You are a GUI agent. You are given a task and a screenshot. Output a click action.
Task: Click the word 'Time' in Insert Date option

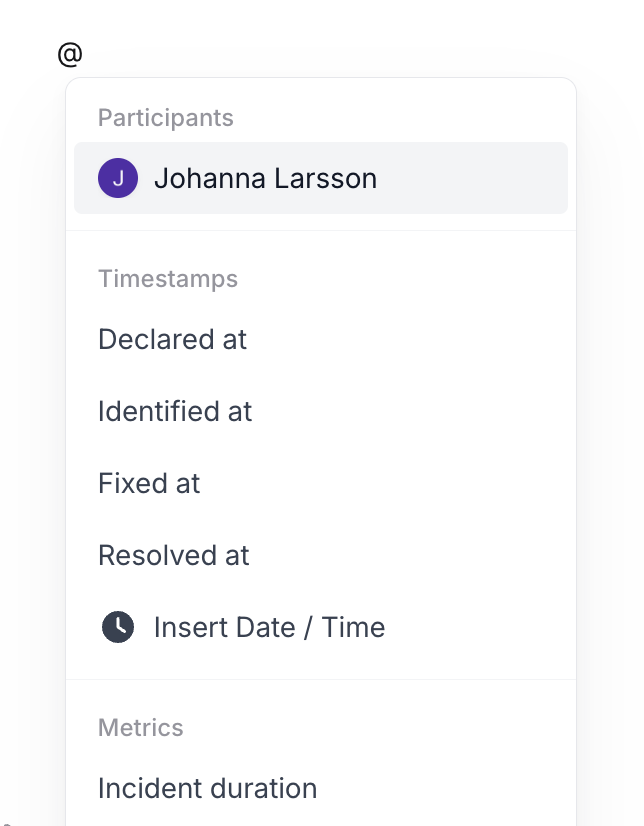pyautogui.click(x=354, y=627)
